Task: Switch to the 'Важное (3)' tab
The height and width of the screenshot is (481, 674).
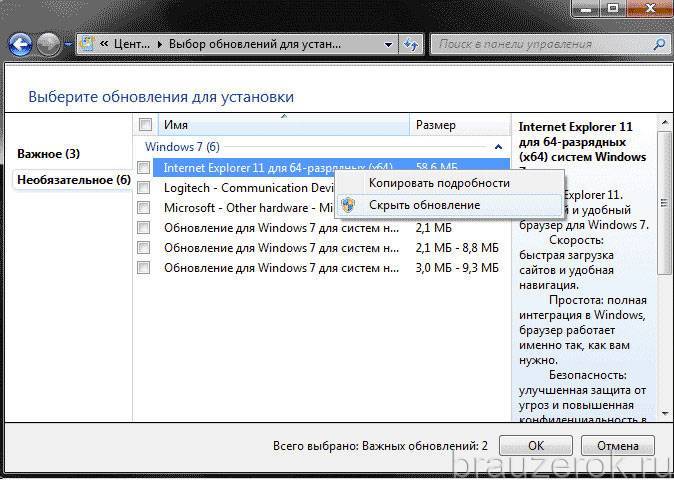Action: pos(49,153)
